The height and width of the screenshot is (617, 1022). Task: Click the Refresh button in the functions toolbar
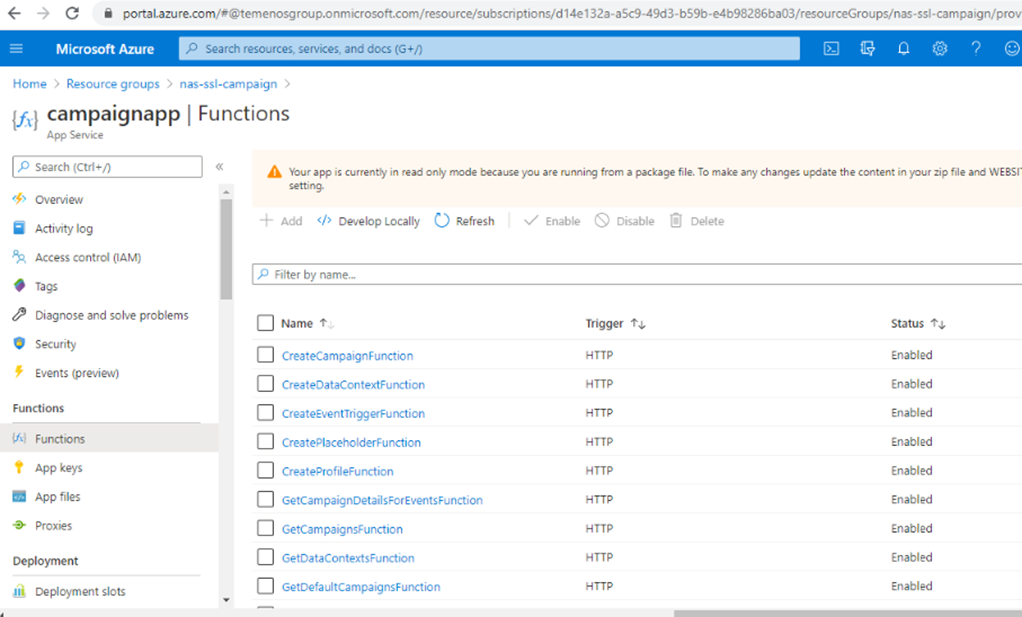[x=464, y=221]
